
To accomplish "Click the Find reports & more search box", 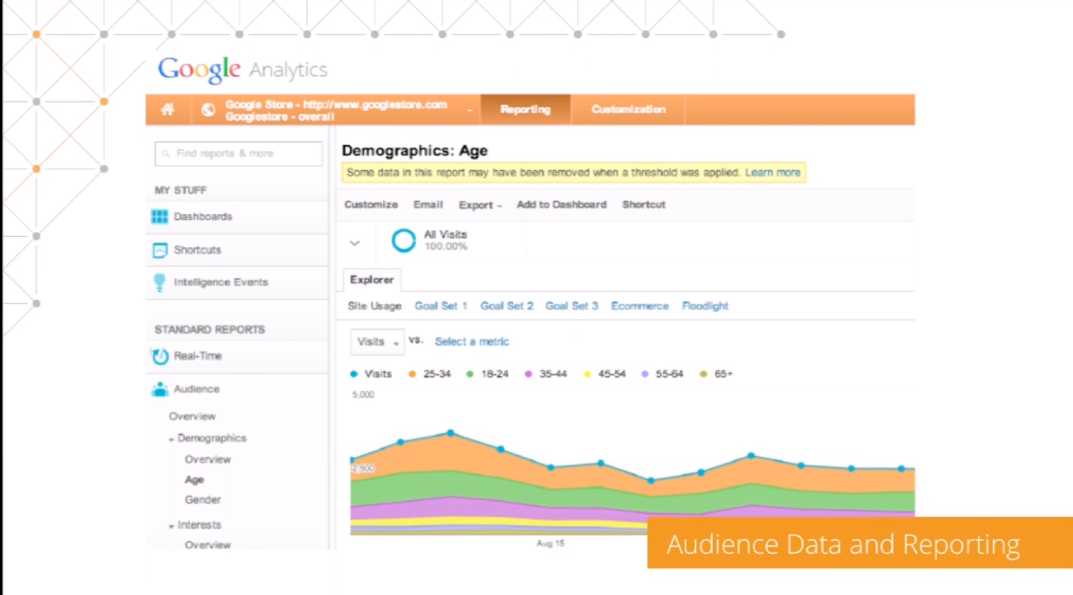I will (238, 154).
